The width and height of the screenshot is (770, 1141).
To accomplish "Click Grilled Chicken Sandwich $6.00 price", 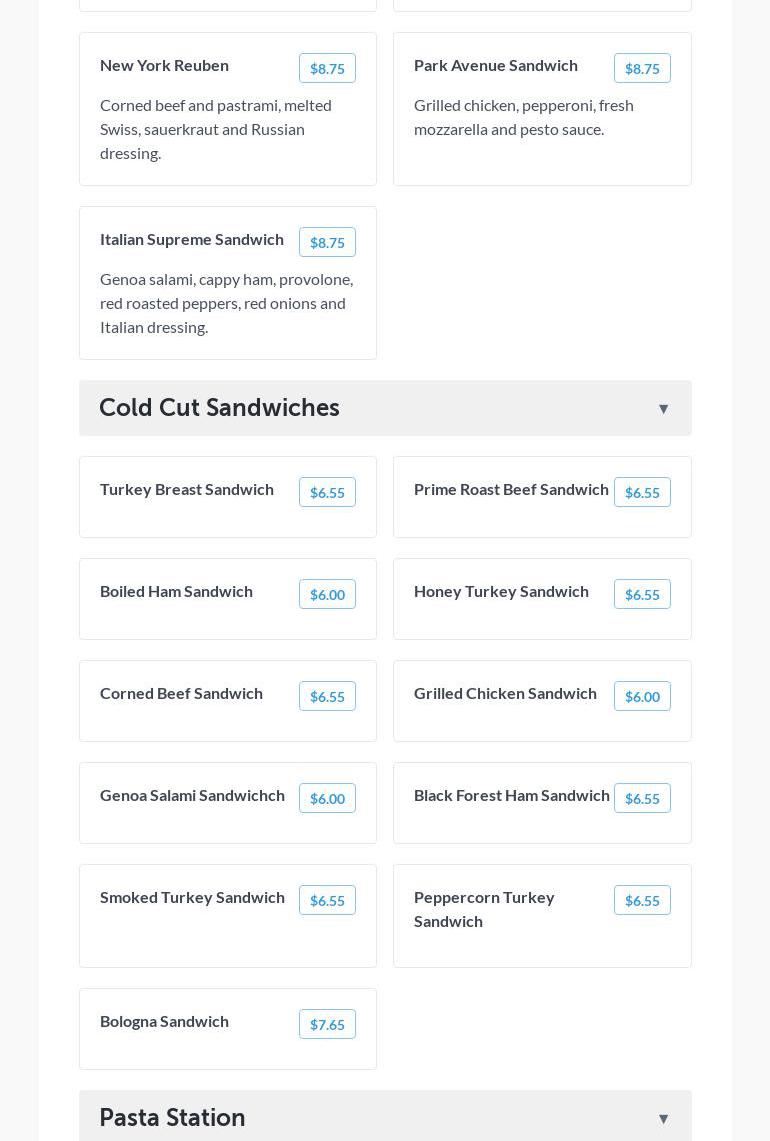I will 642,697.
